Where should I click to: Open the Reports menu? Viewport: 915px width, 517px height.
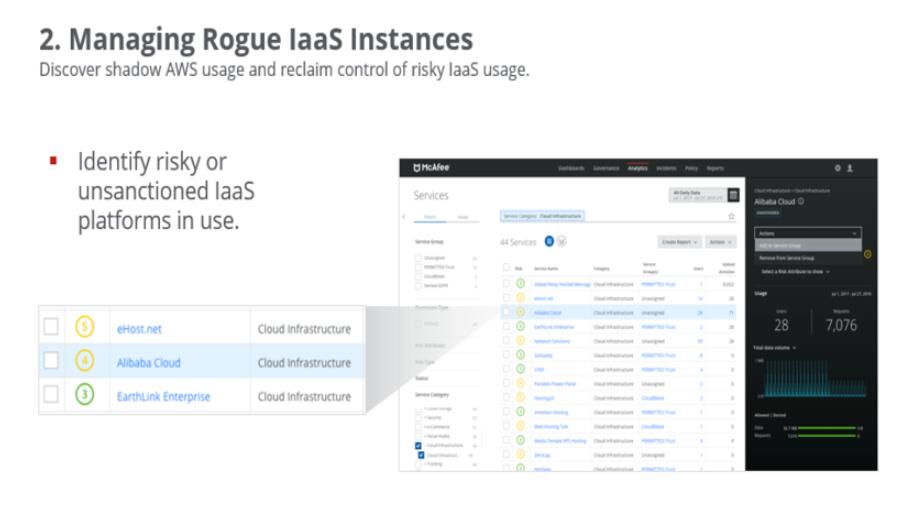pyautogui.click(x=715, y=168)
